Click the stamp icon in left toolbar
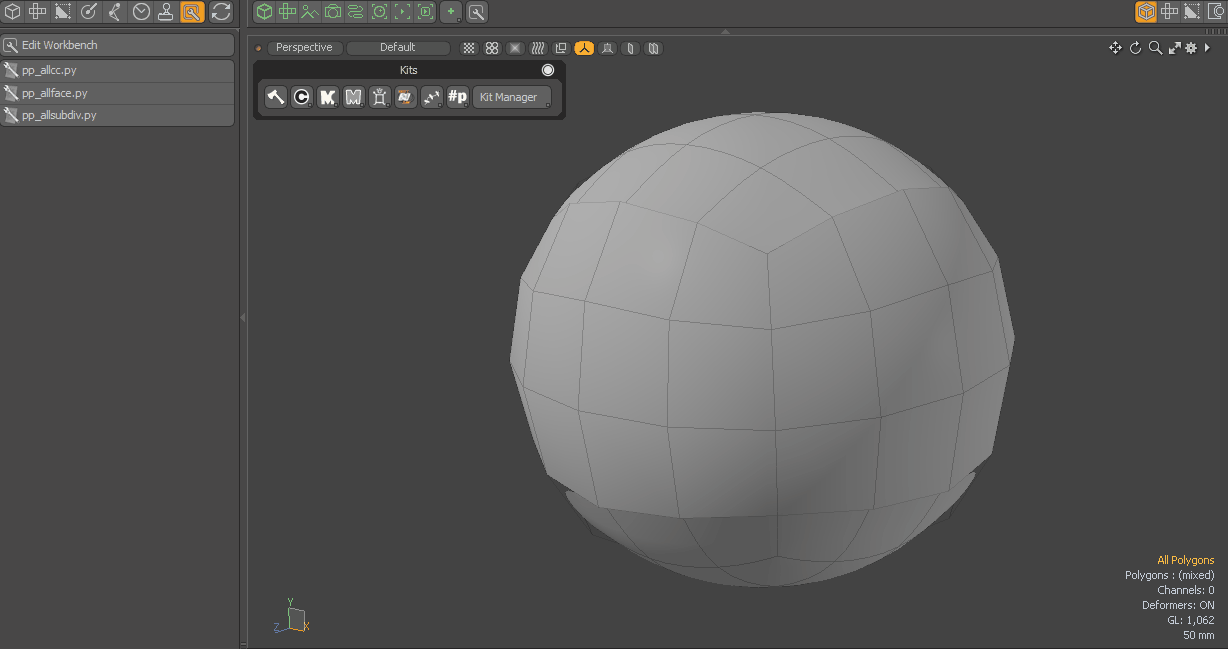1228x649 pixels. (x=166, y=12)
